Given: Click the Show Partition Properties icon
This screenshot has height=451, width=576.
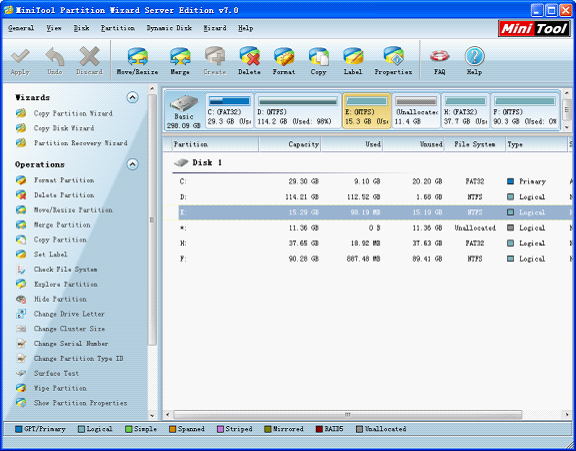Looking at the screenshot, I should click(21, 403).
